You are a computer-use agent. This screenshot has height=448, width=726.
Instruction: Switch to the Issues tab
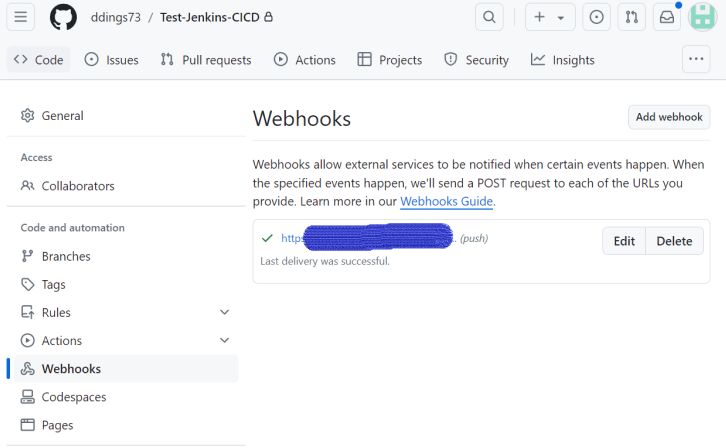coord(111,60)
